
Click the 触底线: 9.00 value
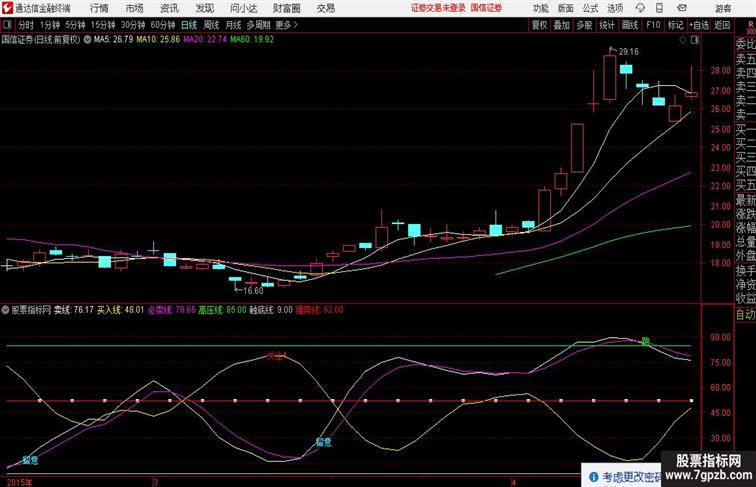[x=271, y=310]
